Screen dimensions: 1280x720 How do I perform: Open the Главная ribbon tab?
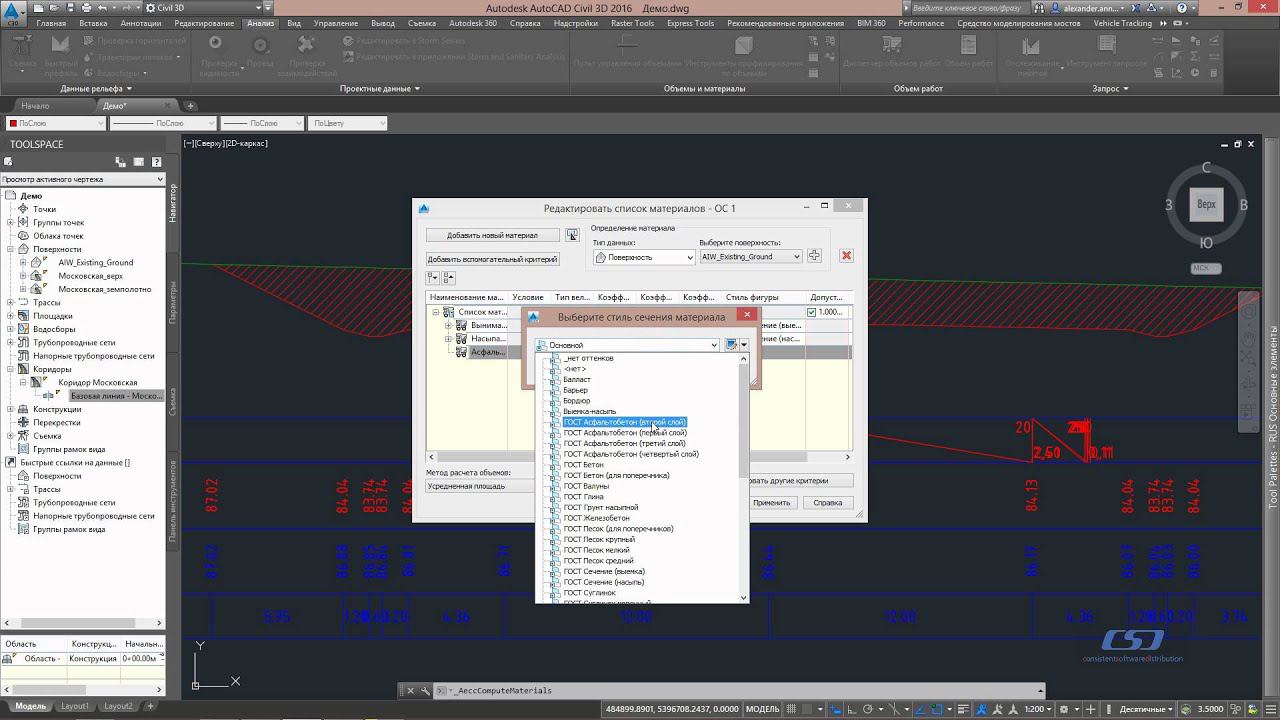tap(51, 23)
